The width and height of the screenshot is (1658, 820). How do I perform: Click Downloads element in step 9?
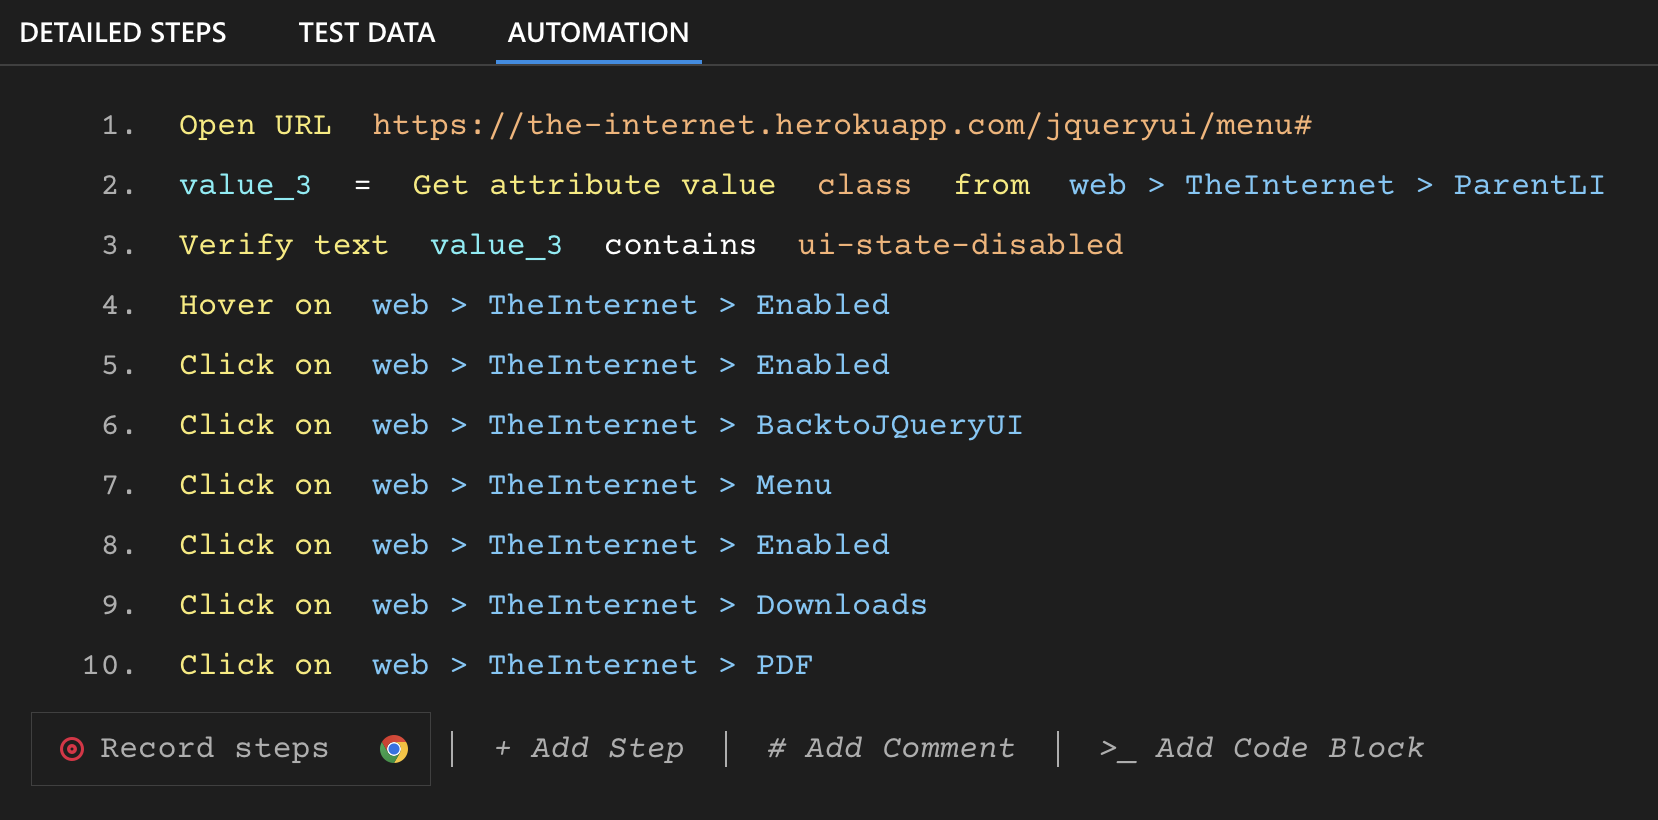(x=841, y=605)
